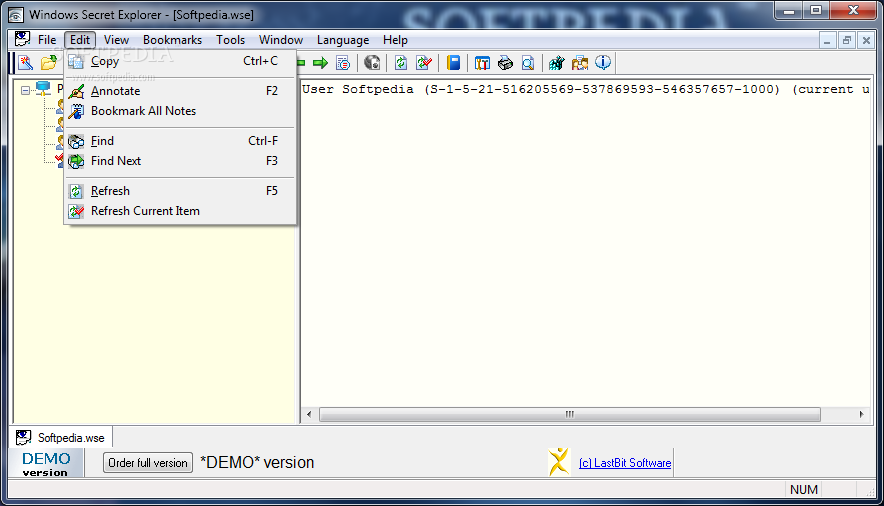The width and height of the screenshot is (884, 506).
Task: Select the computer root node icon in tree
Action: click(43, 89)
